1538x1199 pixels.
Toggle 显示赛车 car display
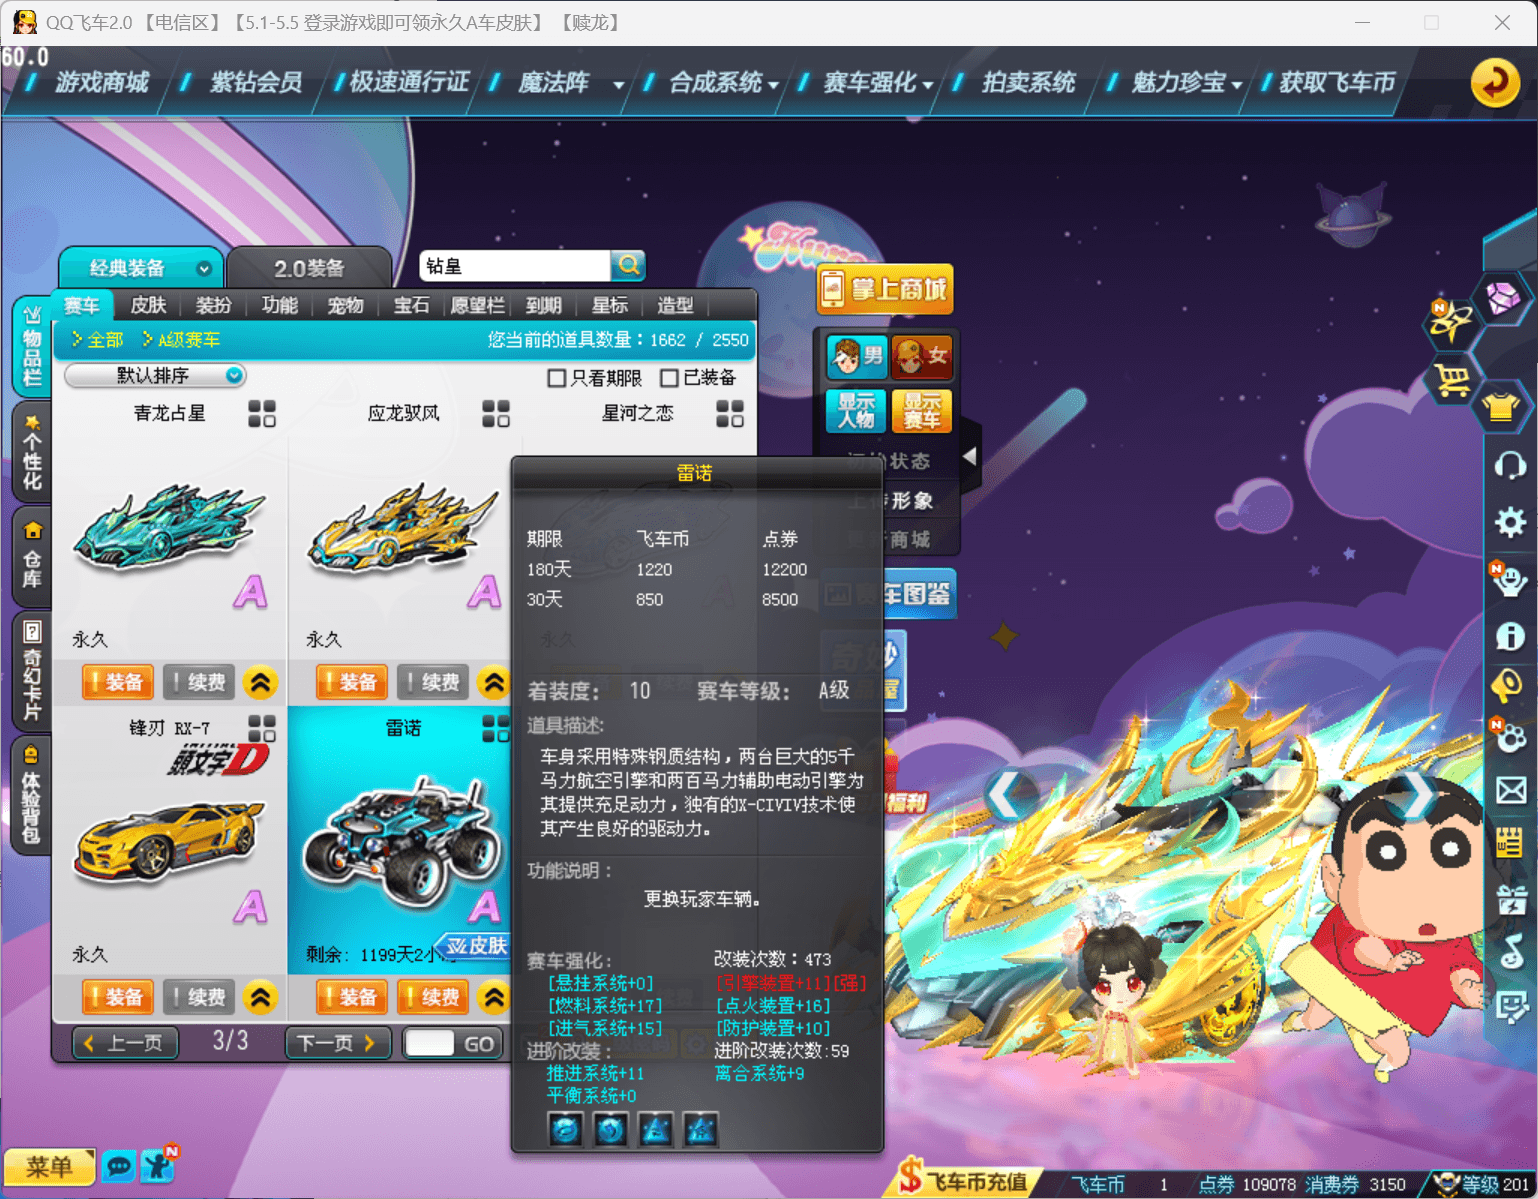[921, 411]
